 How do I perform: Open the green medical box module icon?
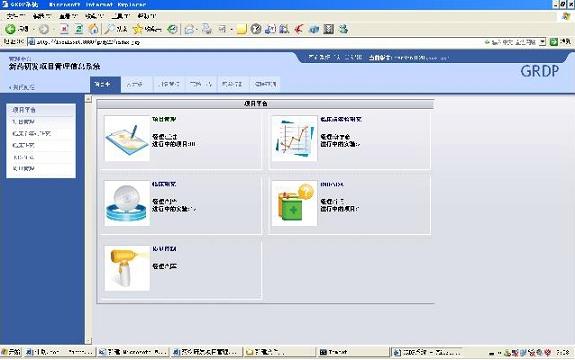click(x=294, y=203)
